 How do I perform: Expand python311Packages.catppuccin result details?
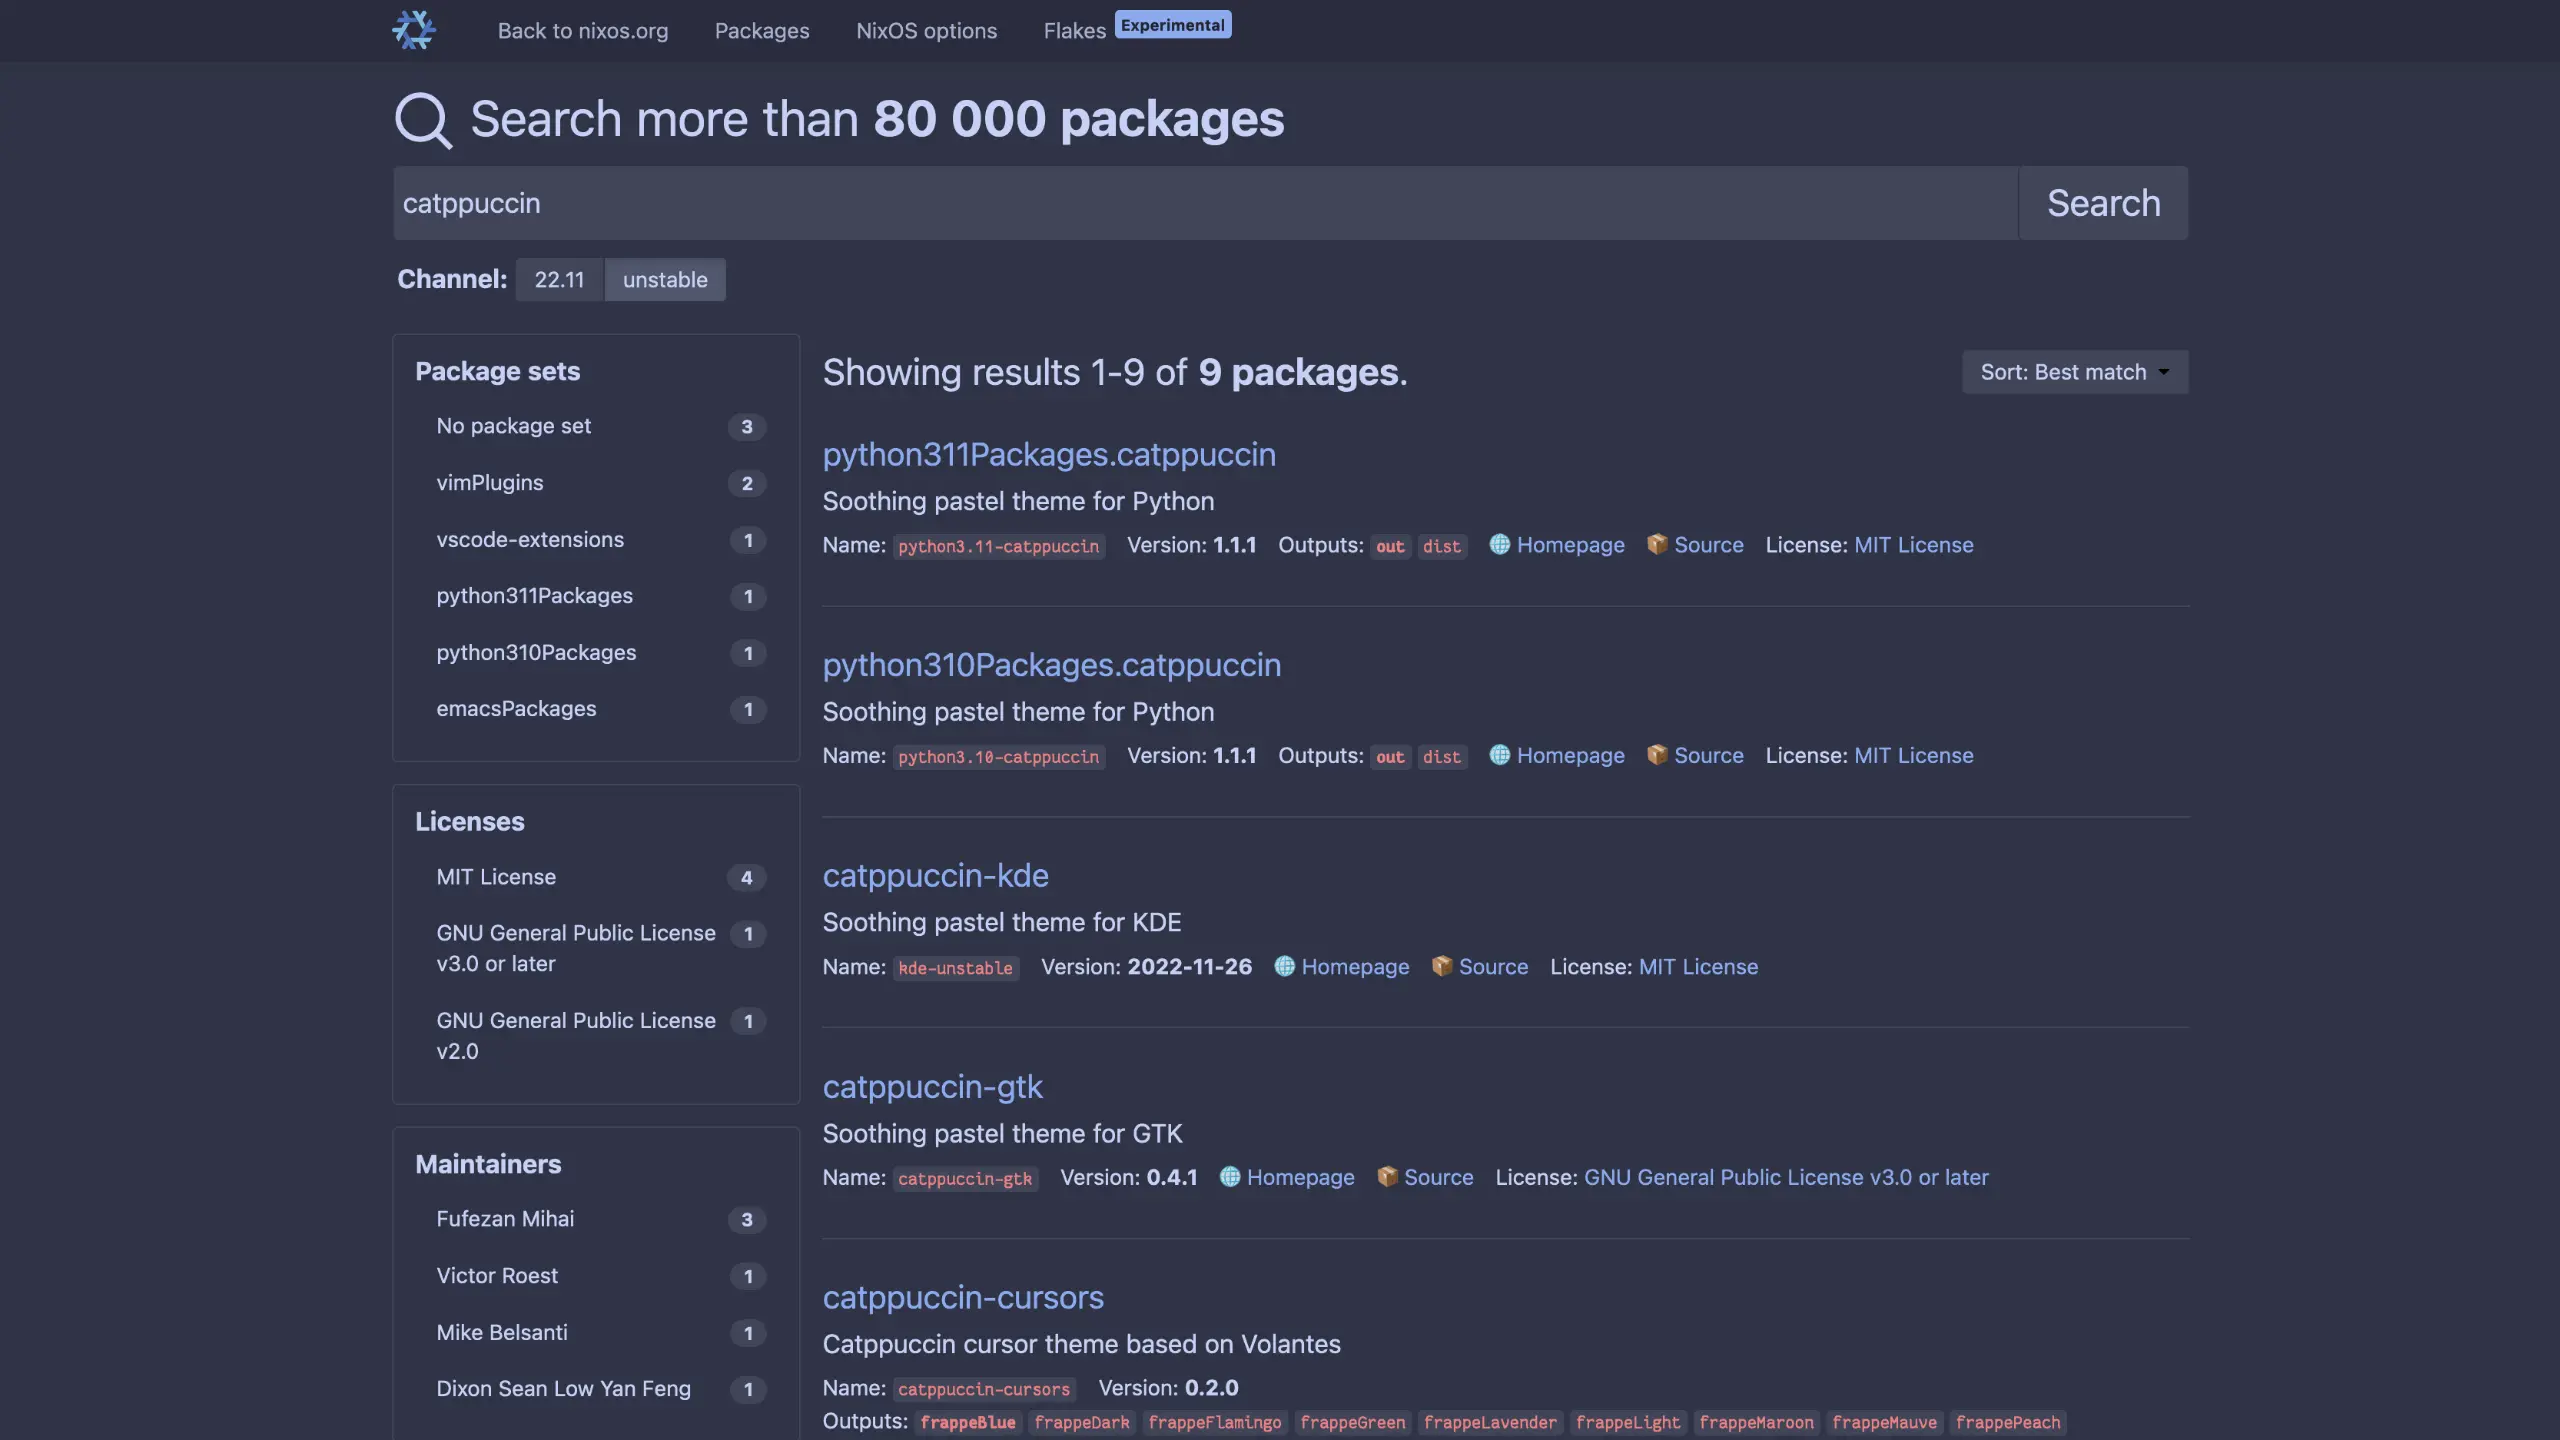(1049, 454)
